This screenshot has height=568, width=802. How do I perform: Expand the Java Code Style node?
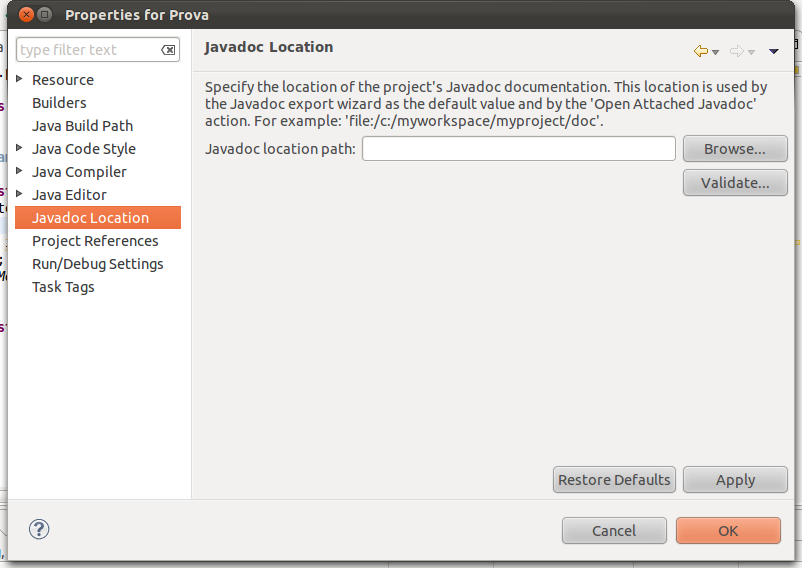click(21, 148)
